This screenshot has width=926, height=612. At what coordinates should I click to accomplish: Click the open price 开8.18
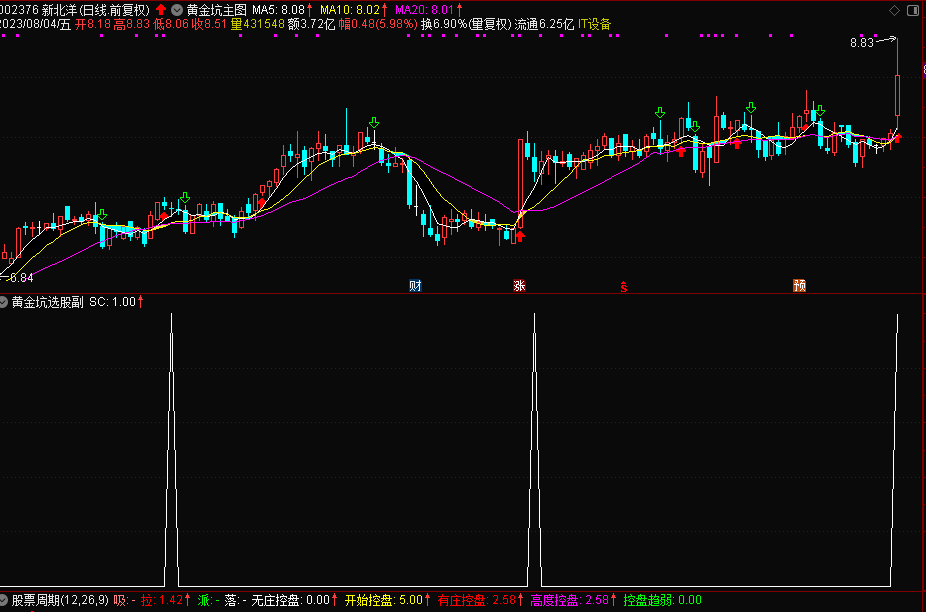pyautogui.click(x=93, y=24)
